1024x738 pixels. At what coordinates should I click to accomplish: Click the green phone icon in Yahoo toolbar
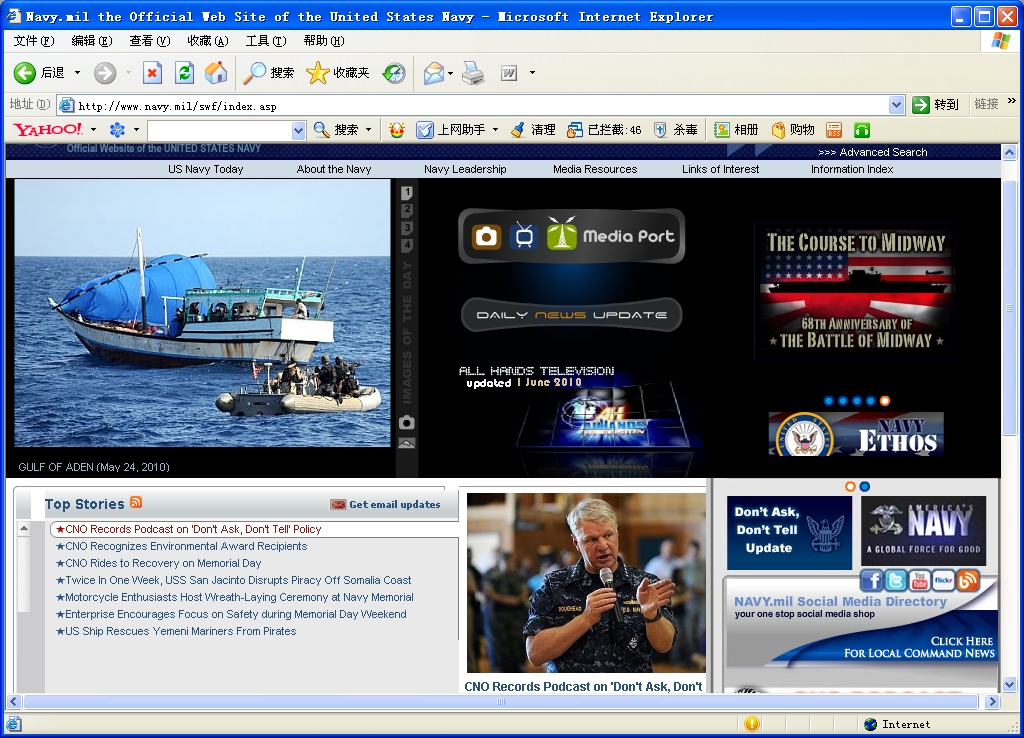tap(862, 130)
